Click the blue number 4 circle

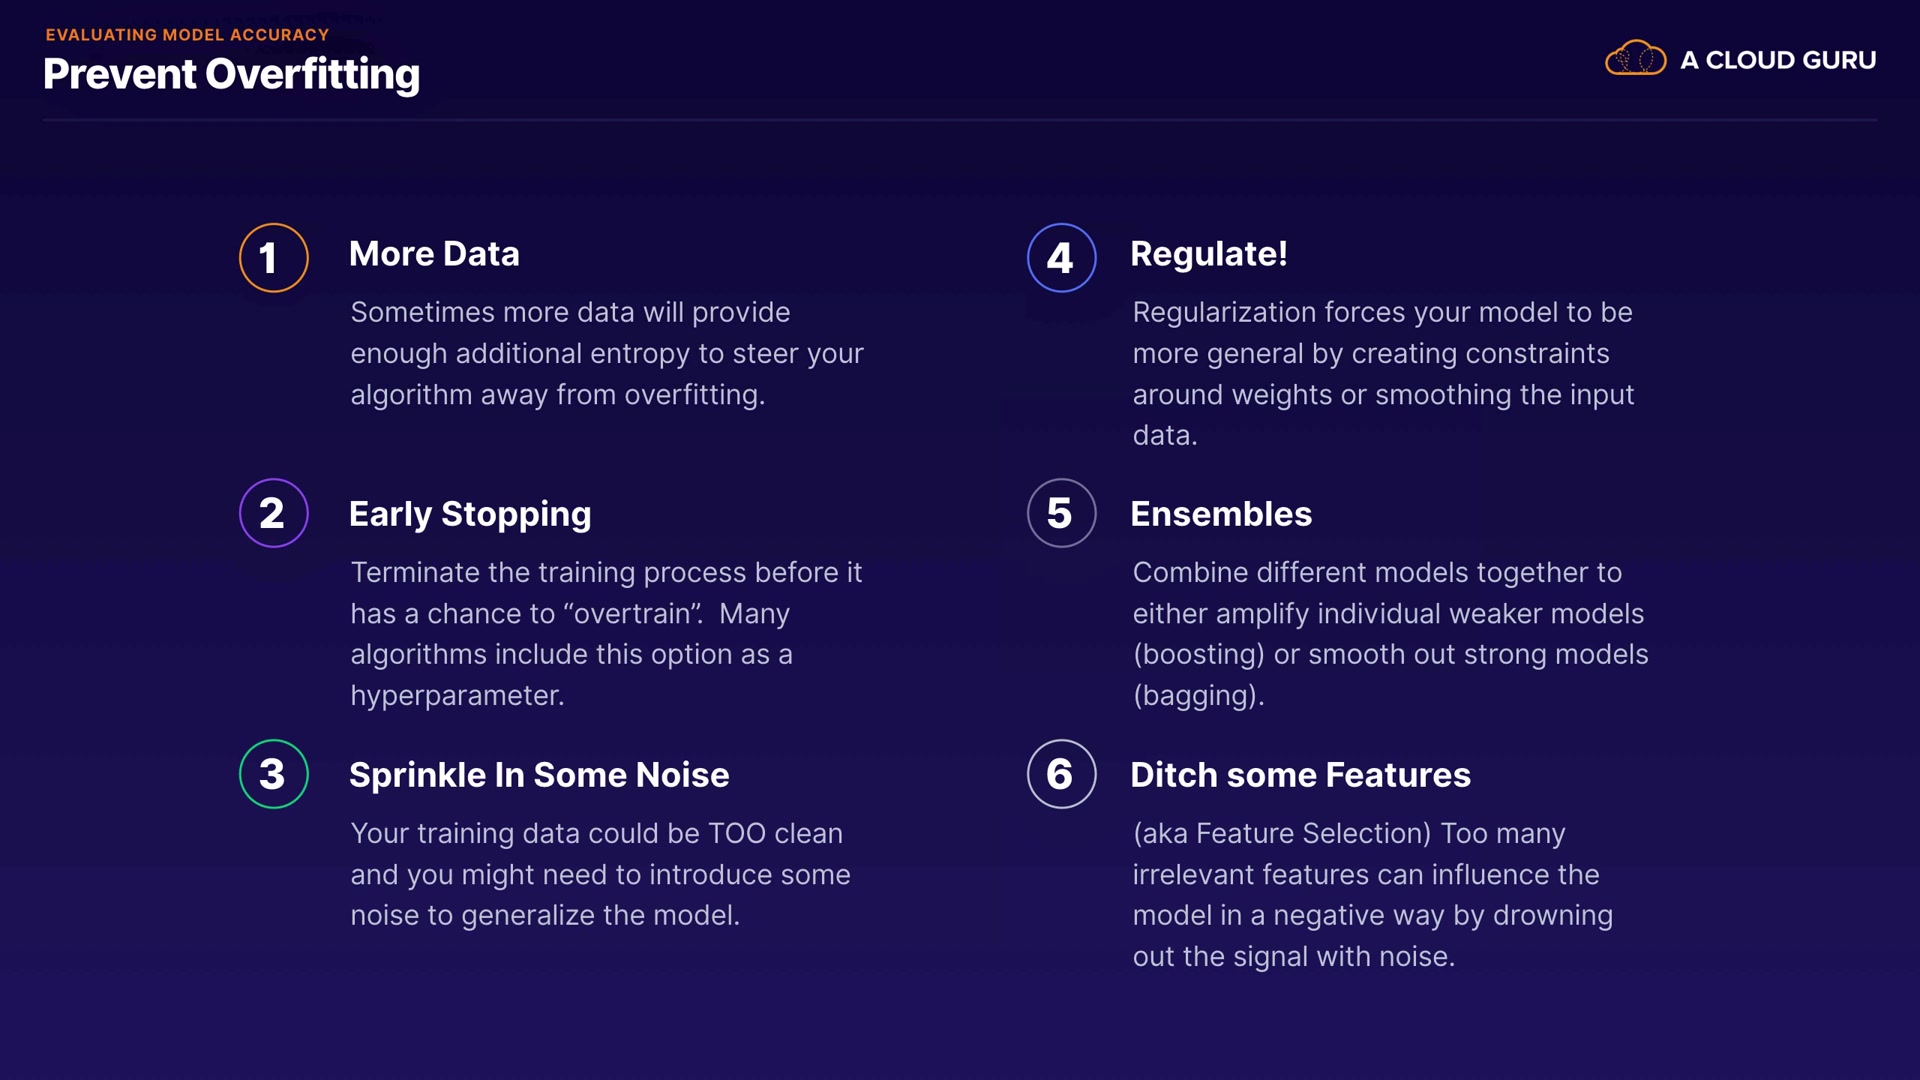coord(1061,258)
